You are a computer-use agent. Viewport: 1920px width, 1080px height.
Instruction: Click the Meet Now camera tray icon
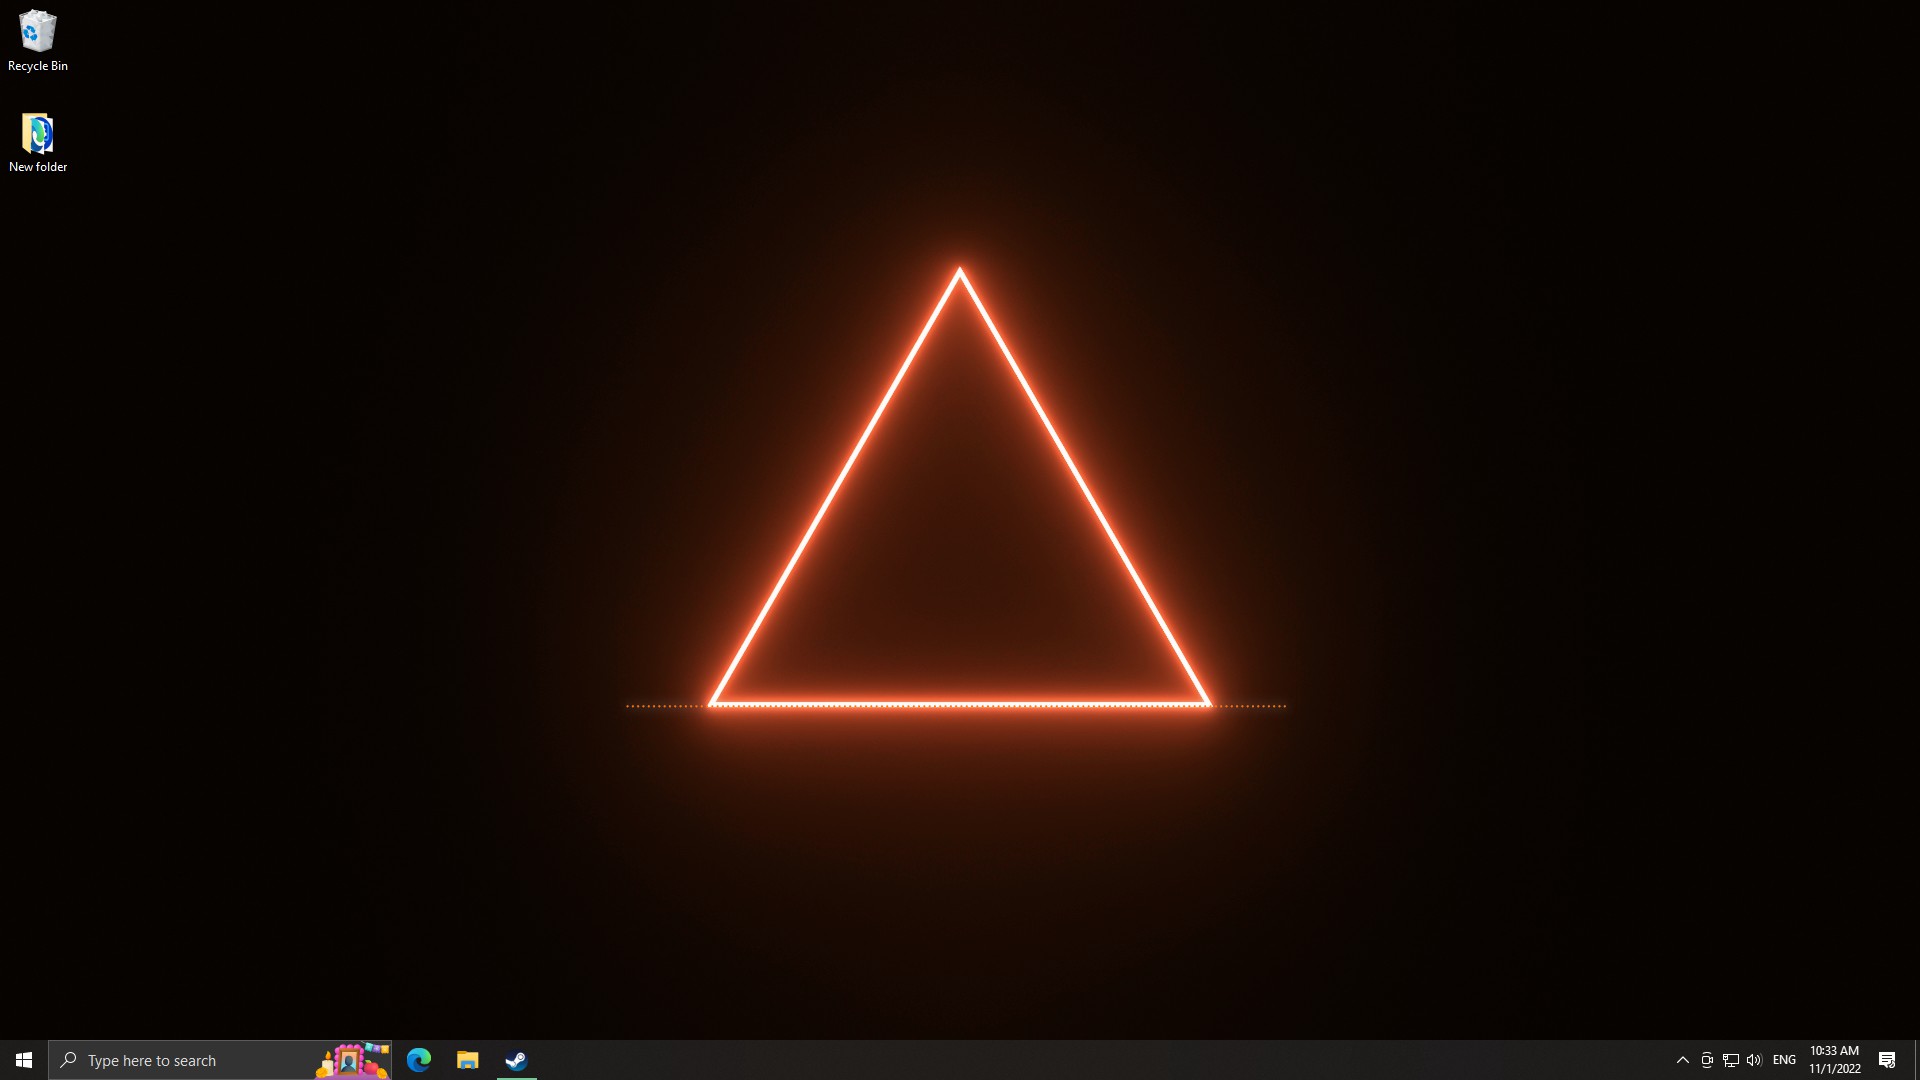click(x=1707, y=1060)
